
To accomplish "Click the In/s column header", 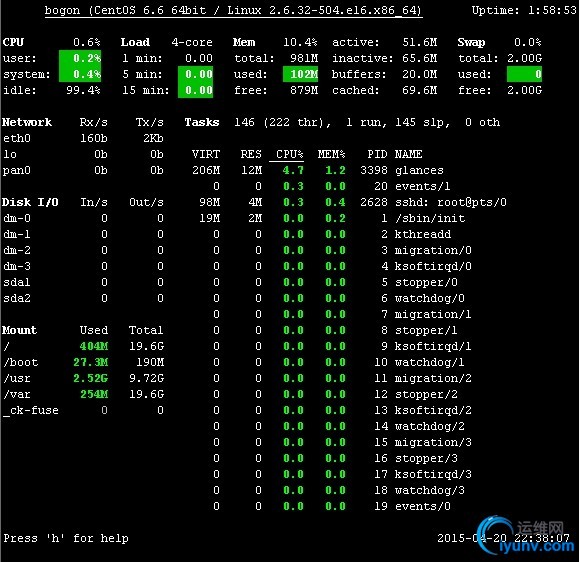I will pyautogui.click(x=94, y=202).
